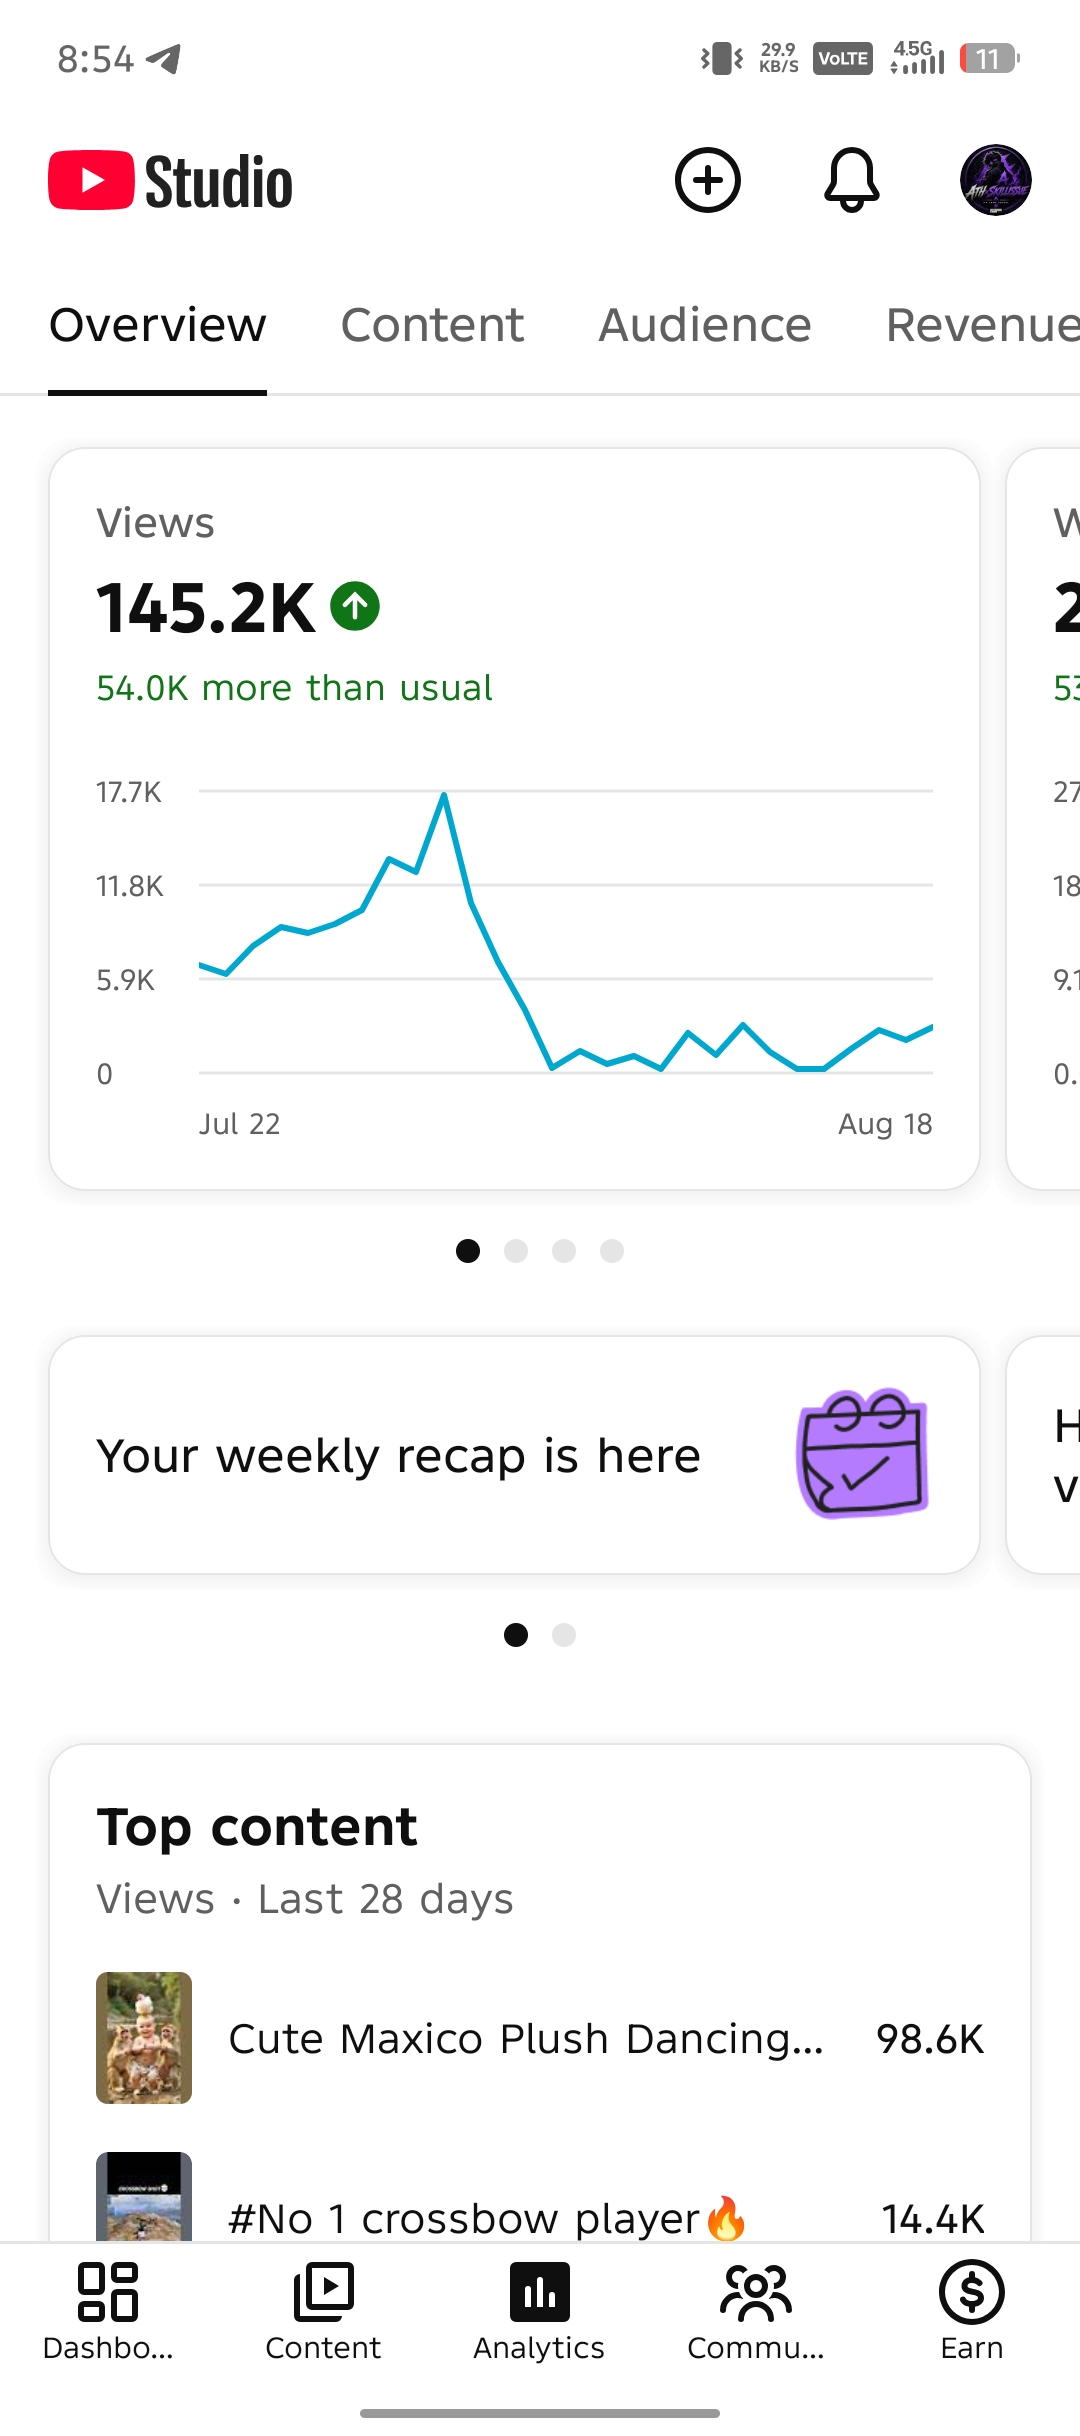Select the Overview tab
Screen dimensions: 1080x2436
point(158,325)
